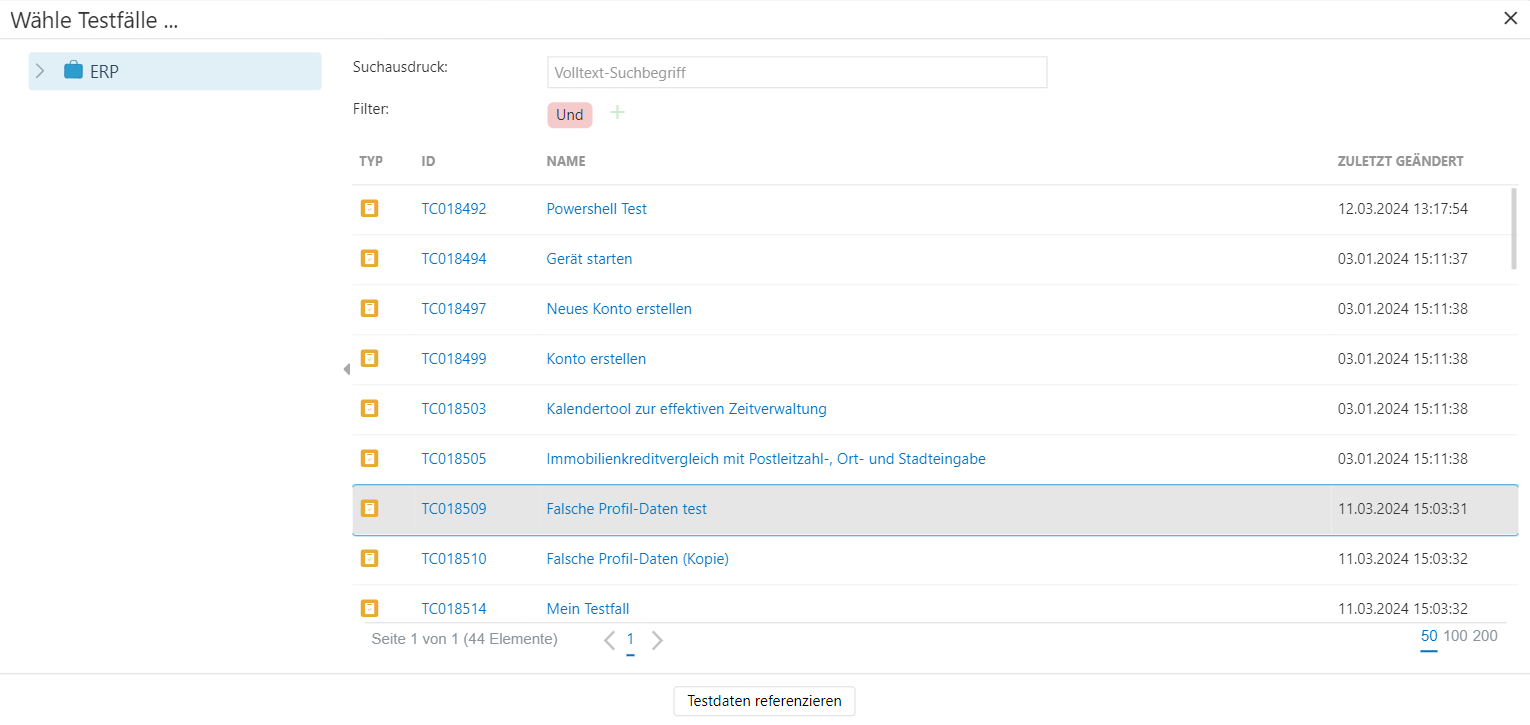Click the type icon for Falsche Profil-Daten test
The image size is (1530, 725).
(x=369, y=509)
